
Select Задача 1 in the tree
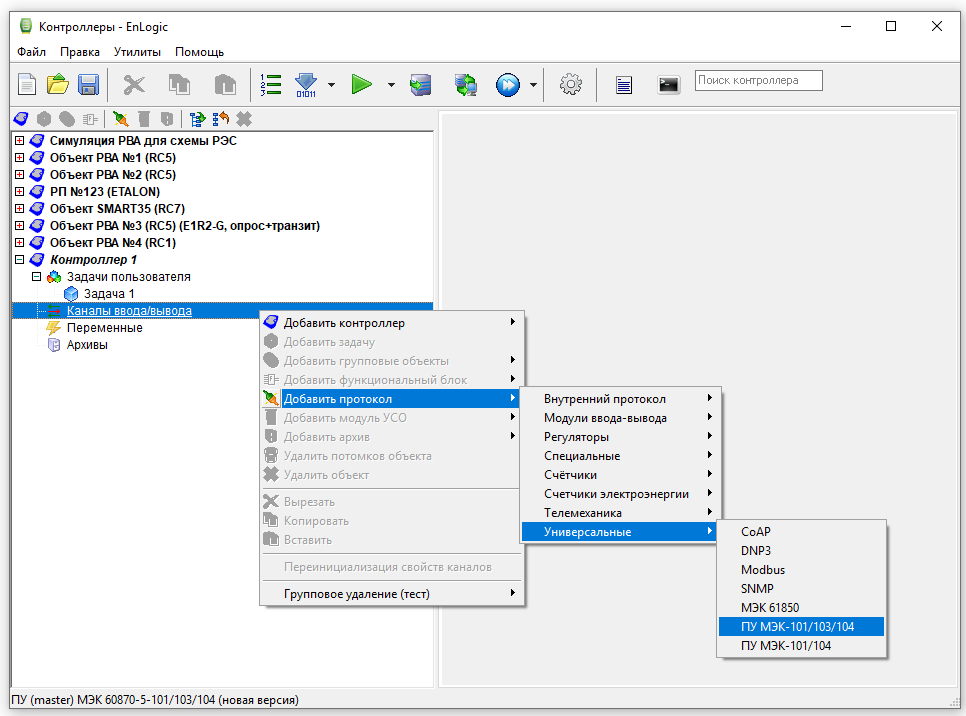tap(108, 294)
